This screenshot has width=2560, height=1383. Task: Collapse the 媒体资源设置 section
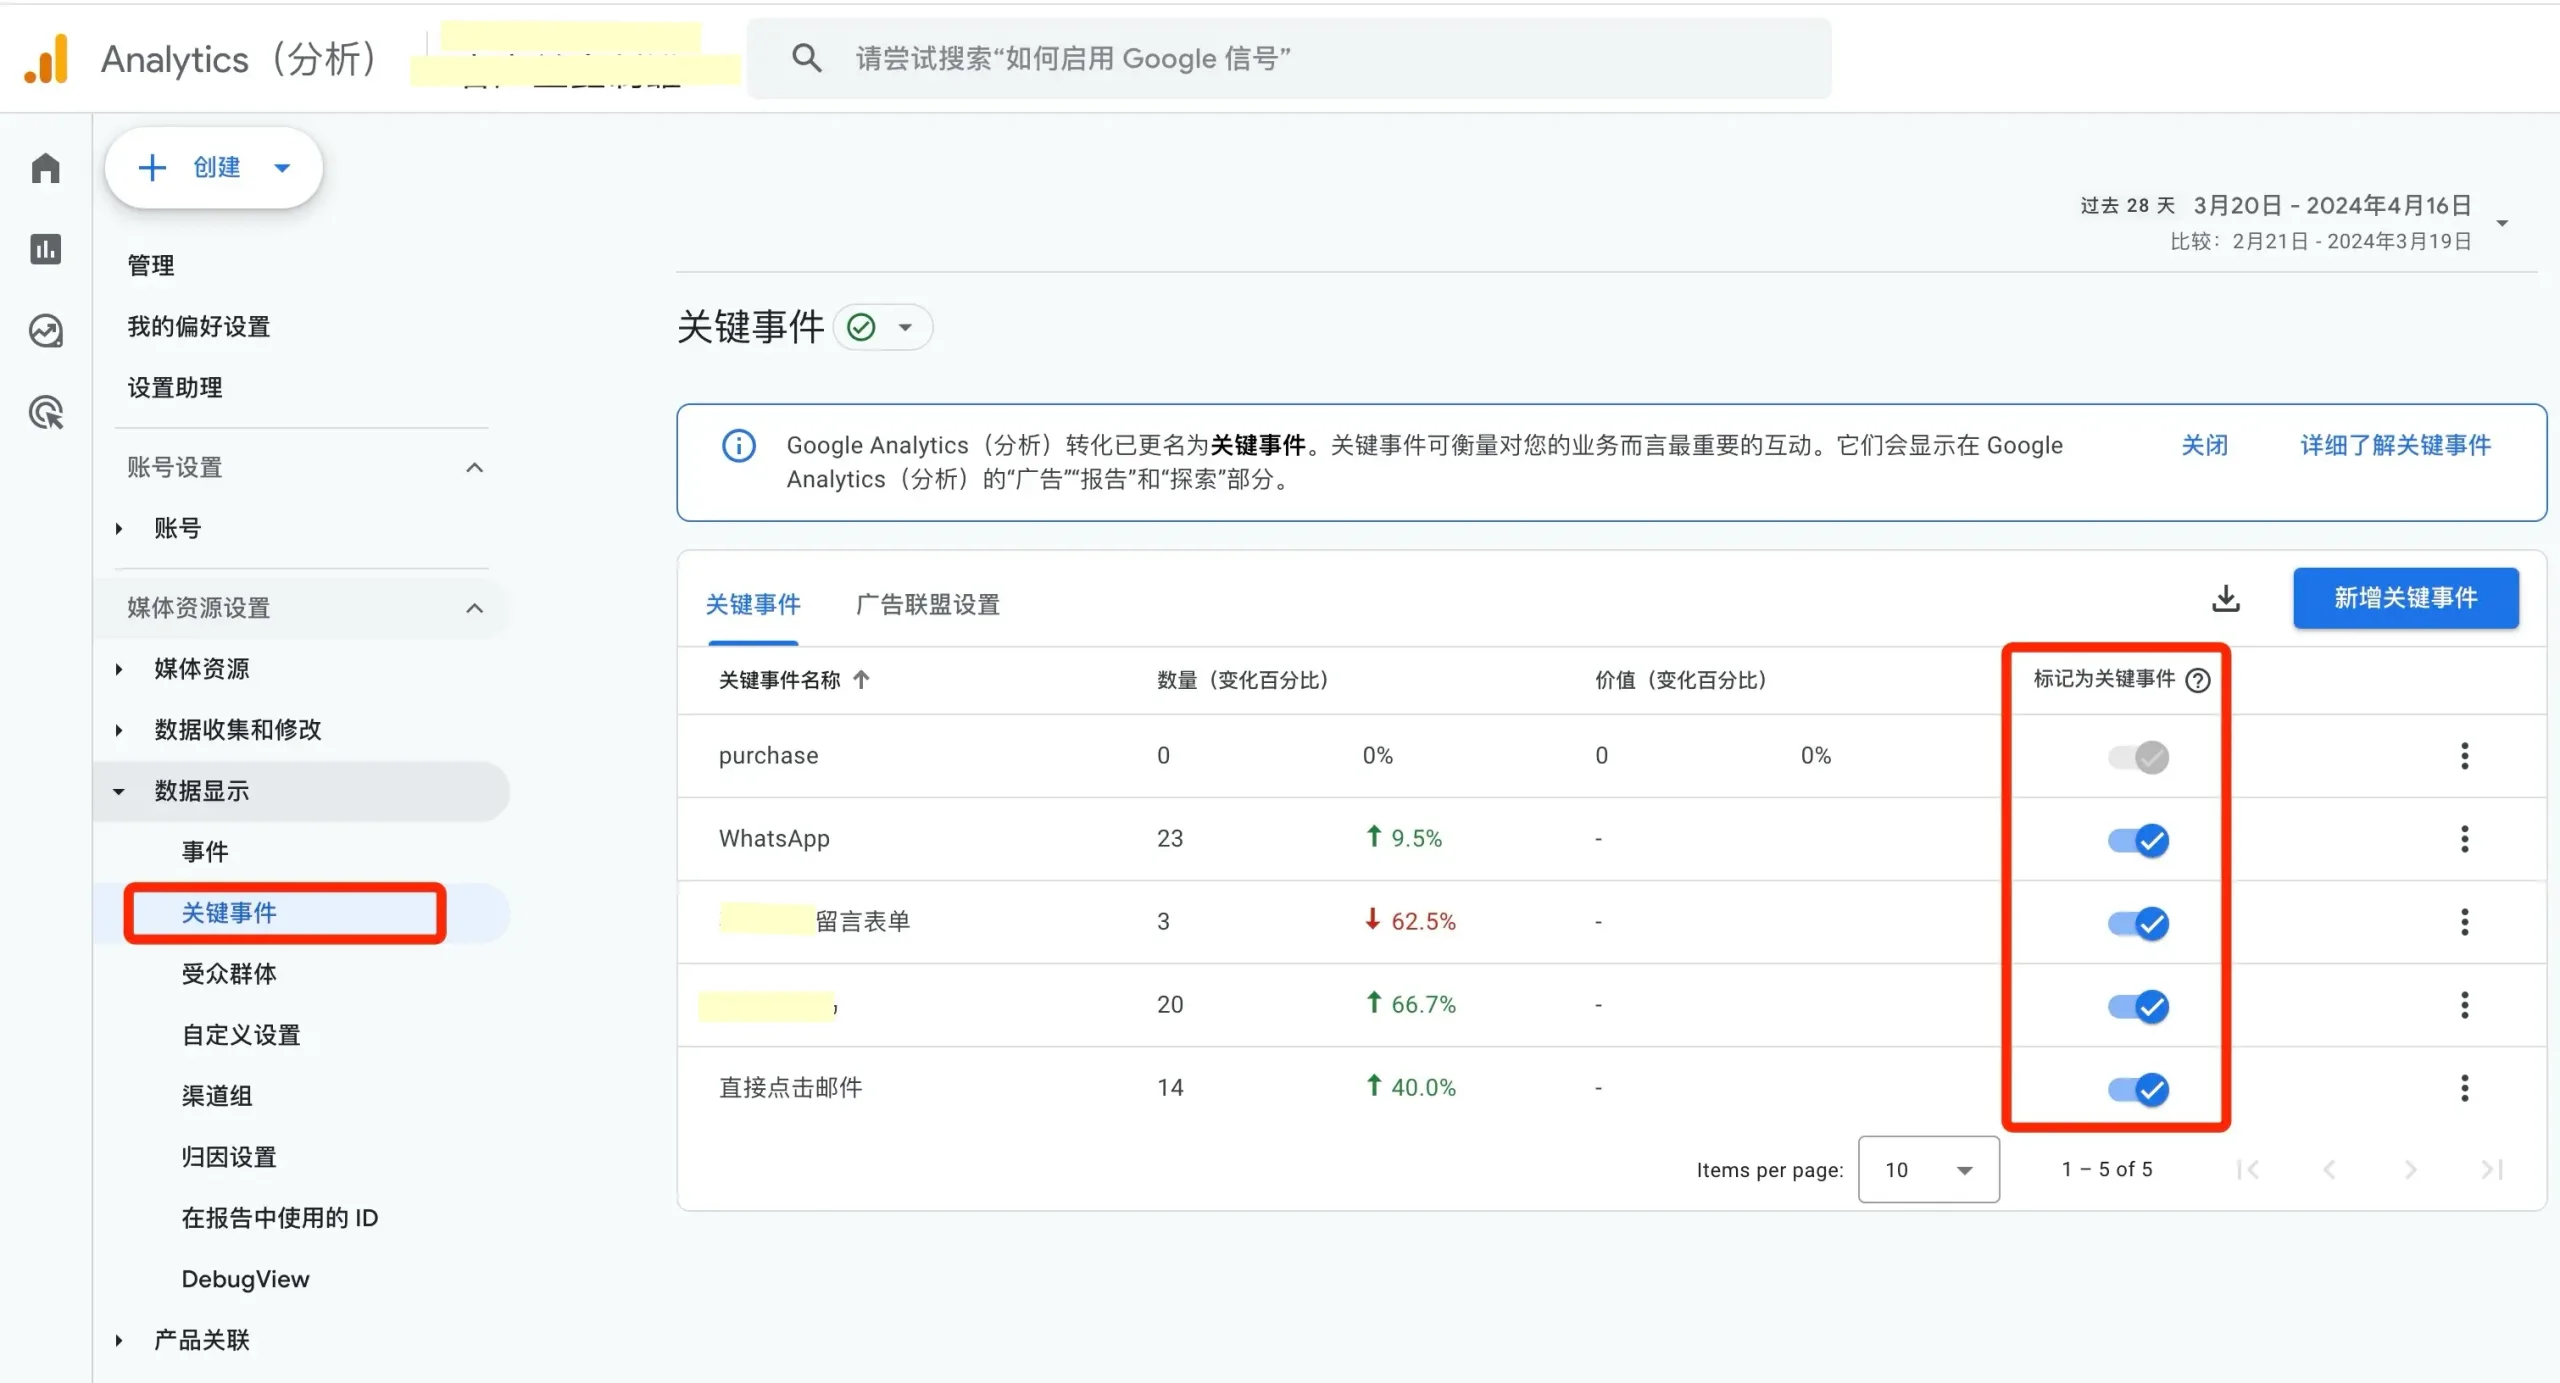475,608
